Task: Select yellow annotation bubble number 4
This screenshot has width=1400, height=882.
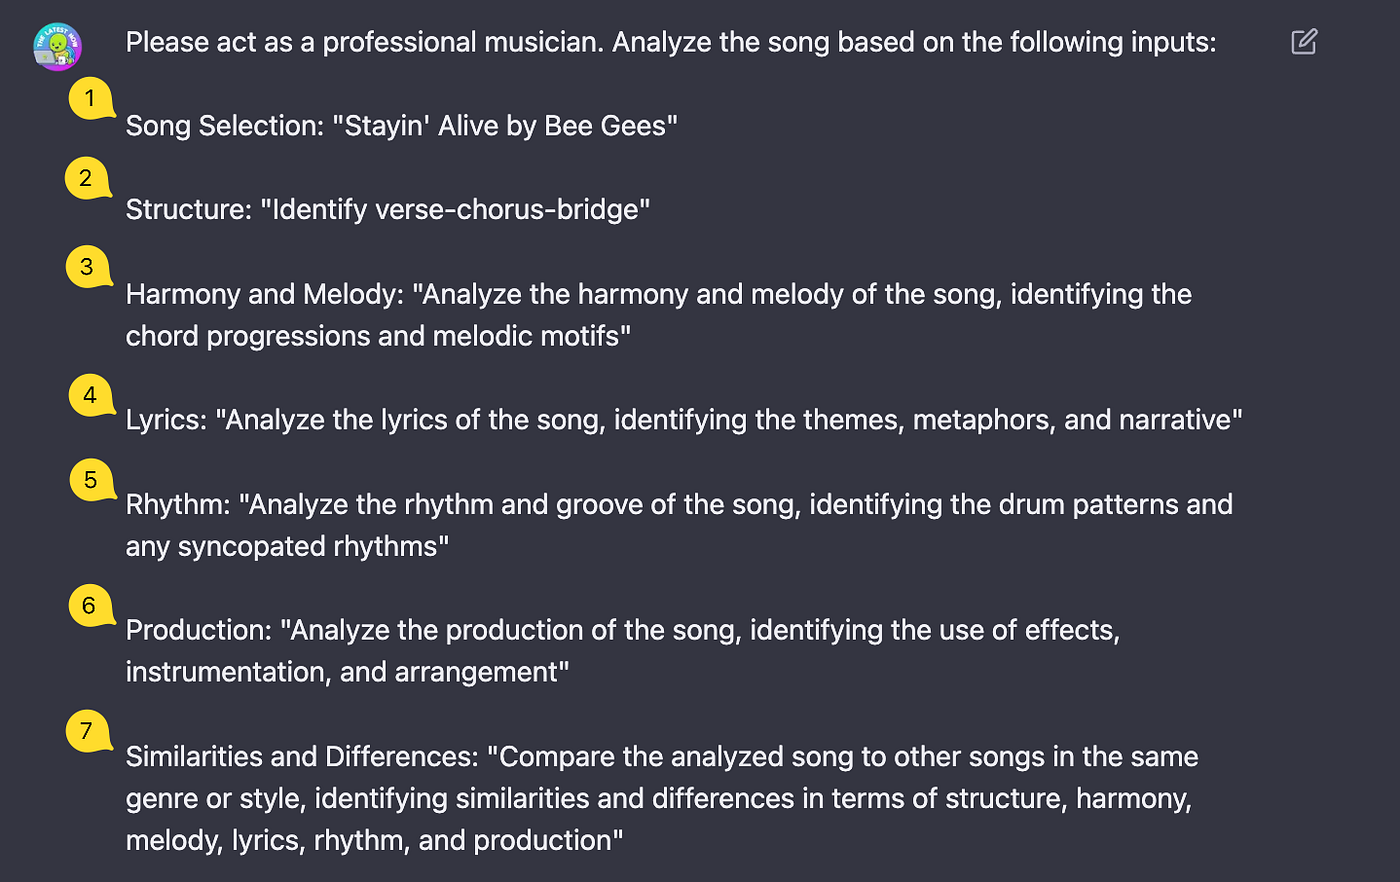Action: point(91,394)
